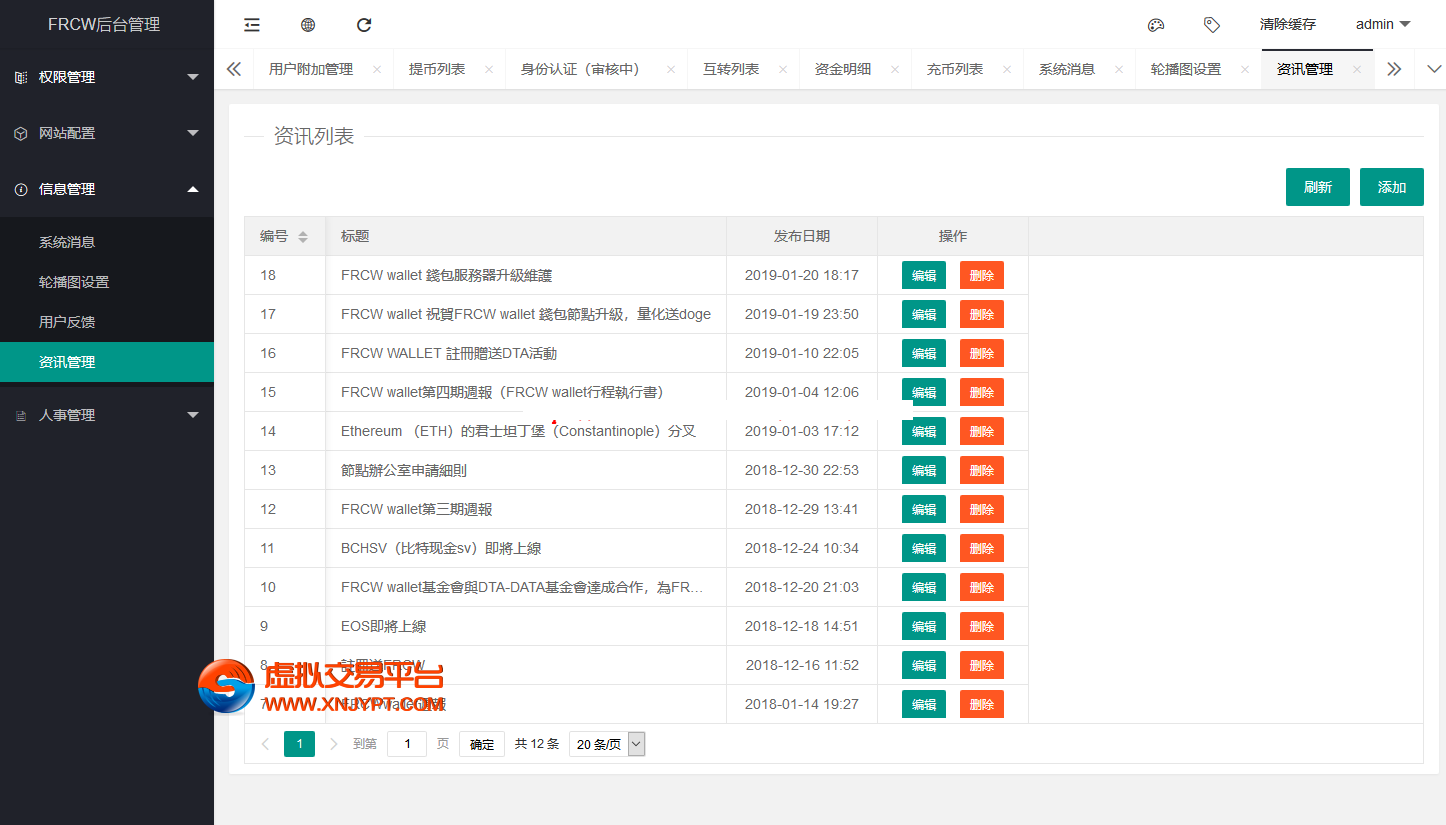Close the 资金明细 tab
This screenshot has width=1446, height=825.
coord(895,70)
